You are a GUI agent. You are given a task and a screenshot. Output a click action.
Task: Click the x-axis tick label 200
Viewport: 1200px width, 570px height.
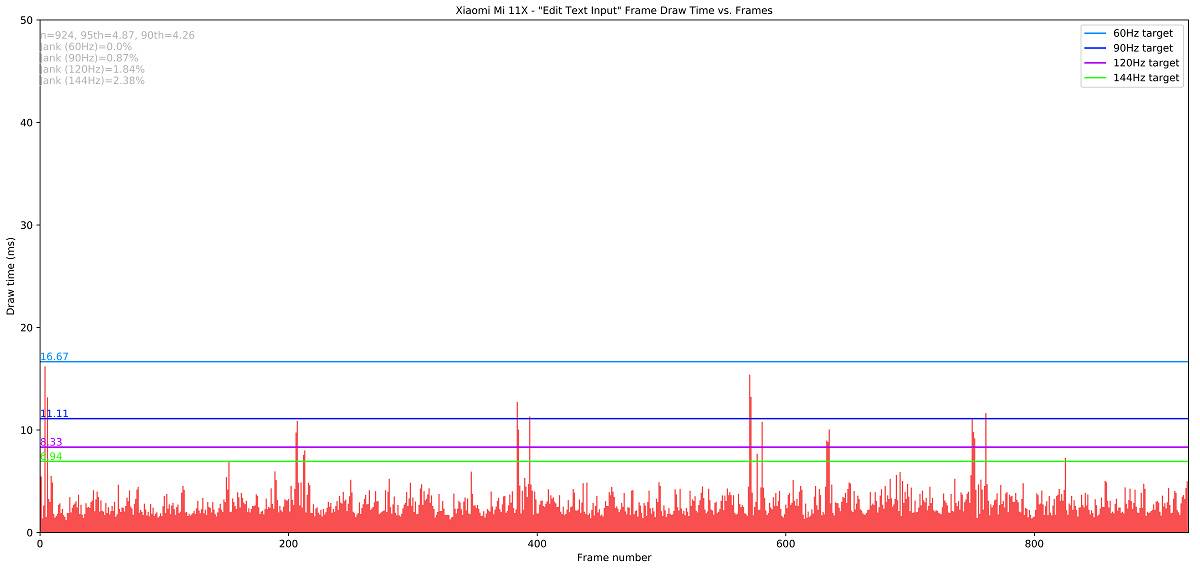(288, 545)
